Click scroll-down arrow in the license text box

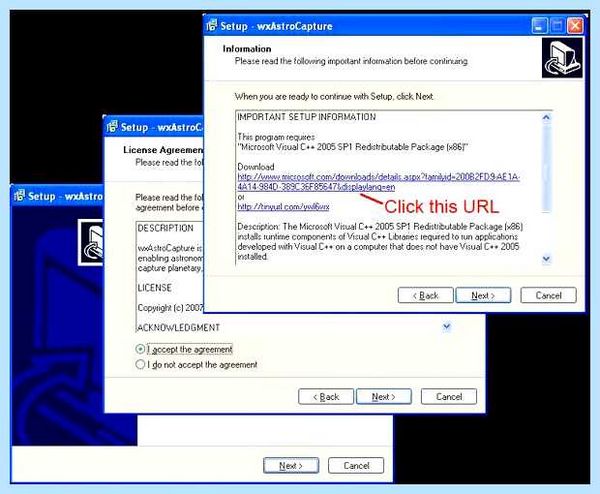pyautogui.click(x=447, y=327)
